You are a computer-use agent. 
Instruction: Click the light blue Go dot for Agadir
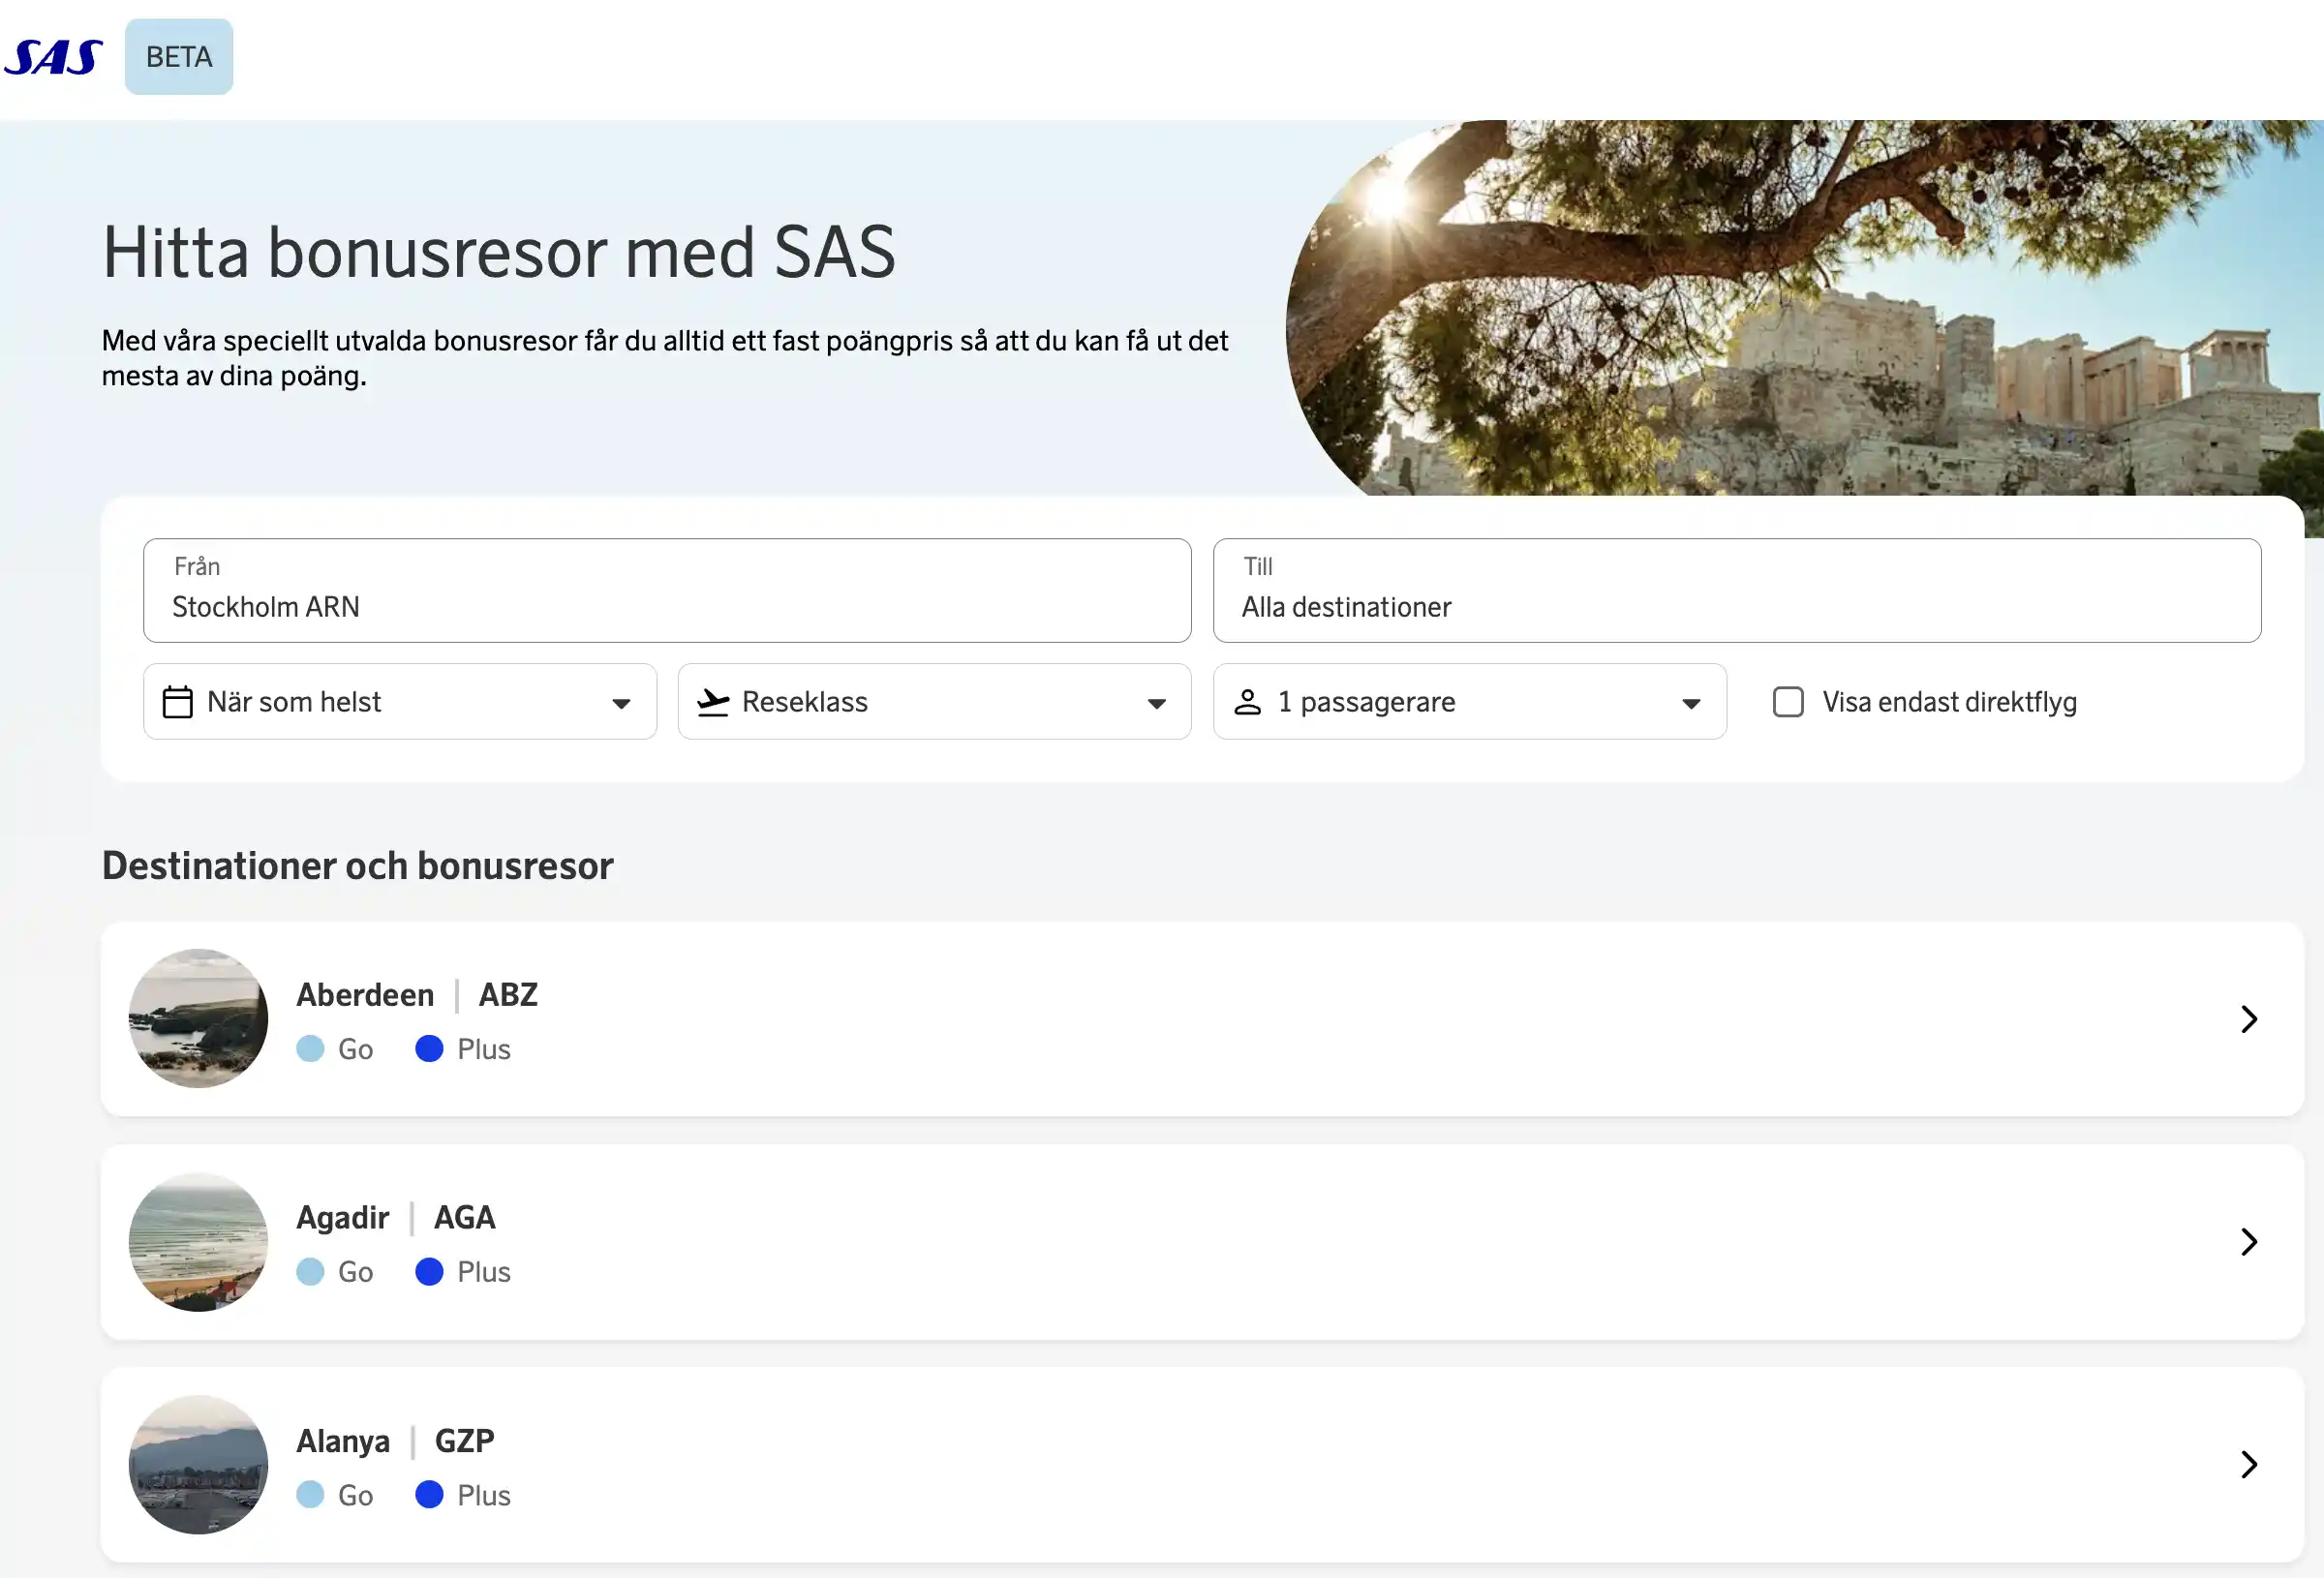(311, 1272)
